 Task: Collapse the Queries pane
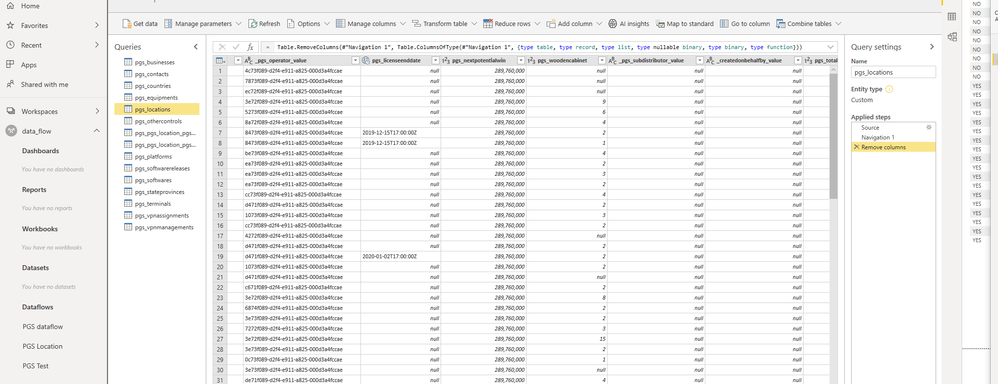(195, 47)
